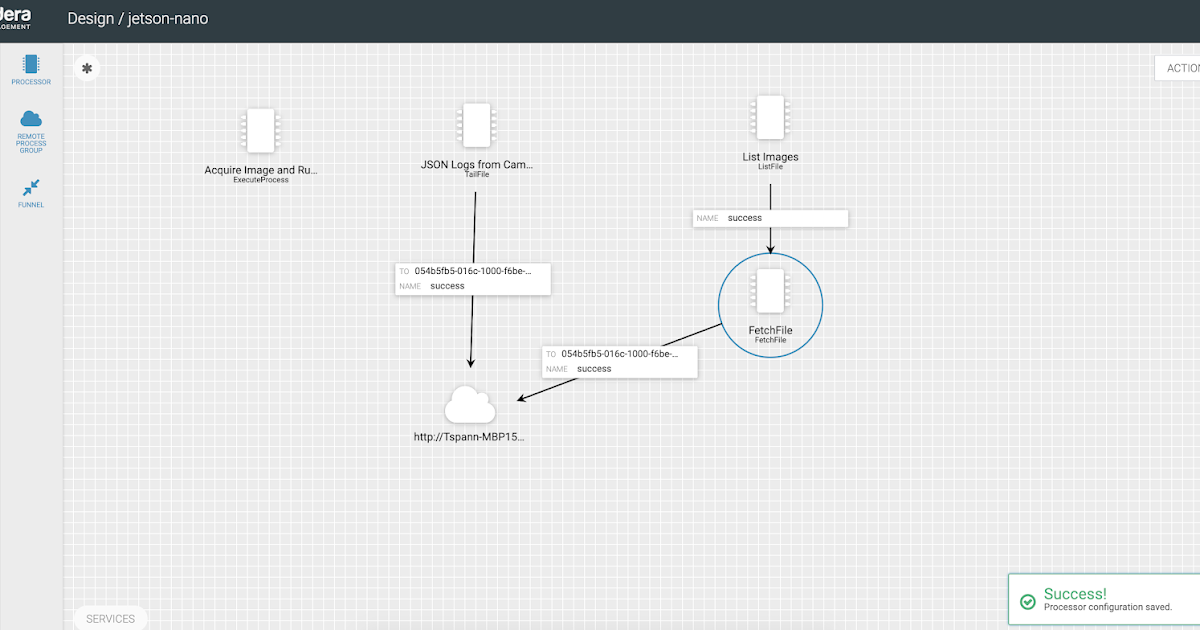This screenshot has width=1200, height=630.
Task: Select the JSON Logs TailFile processor
Action: [x=476, y=123]
